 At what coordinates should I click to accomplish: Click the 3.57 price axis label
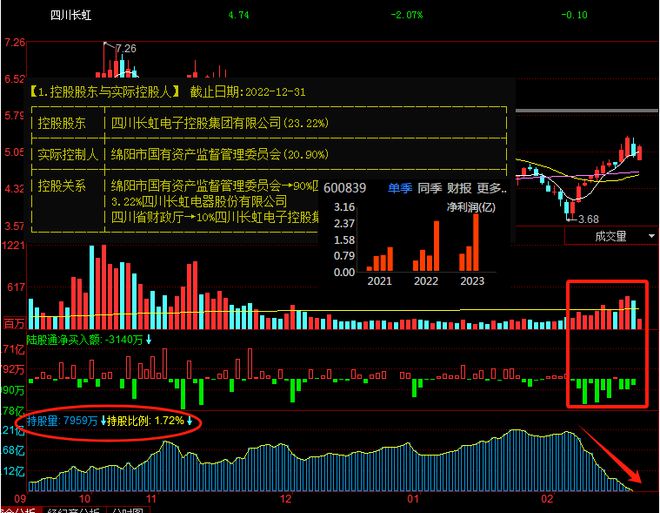point(14,226)
